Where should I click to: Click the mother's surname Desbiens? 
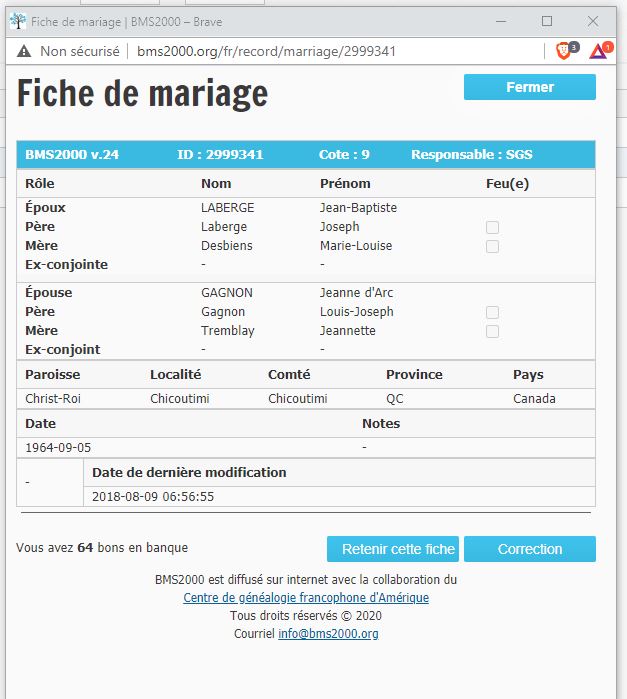tap(227, 246)
